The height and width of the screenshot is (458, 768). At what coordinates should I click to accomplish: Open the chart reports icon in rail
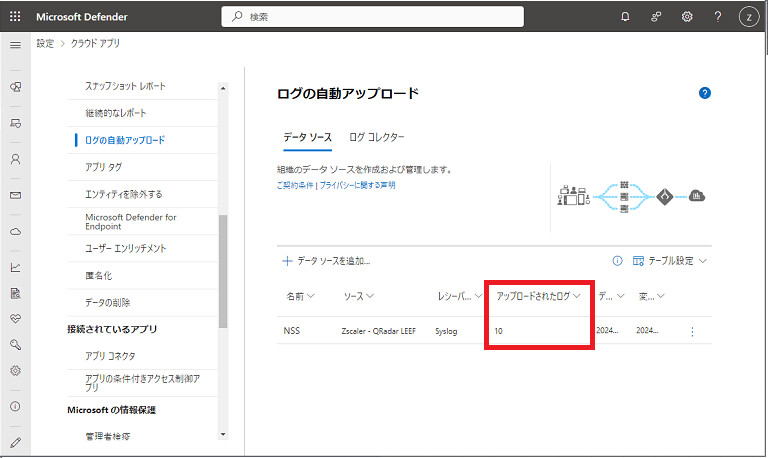pos(16,267)
